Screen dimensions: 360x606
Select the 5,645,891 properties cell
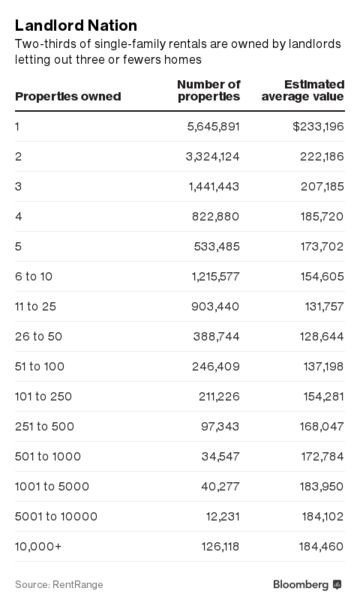pyautogui.click(x=213, y=126)
